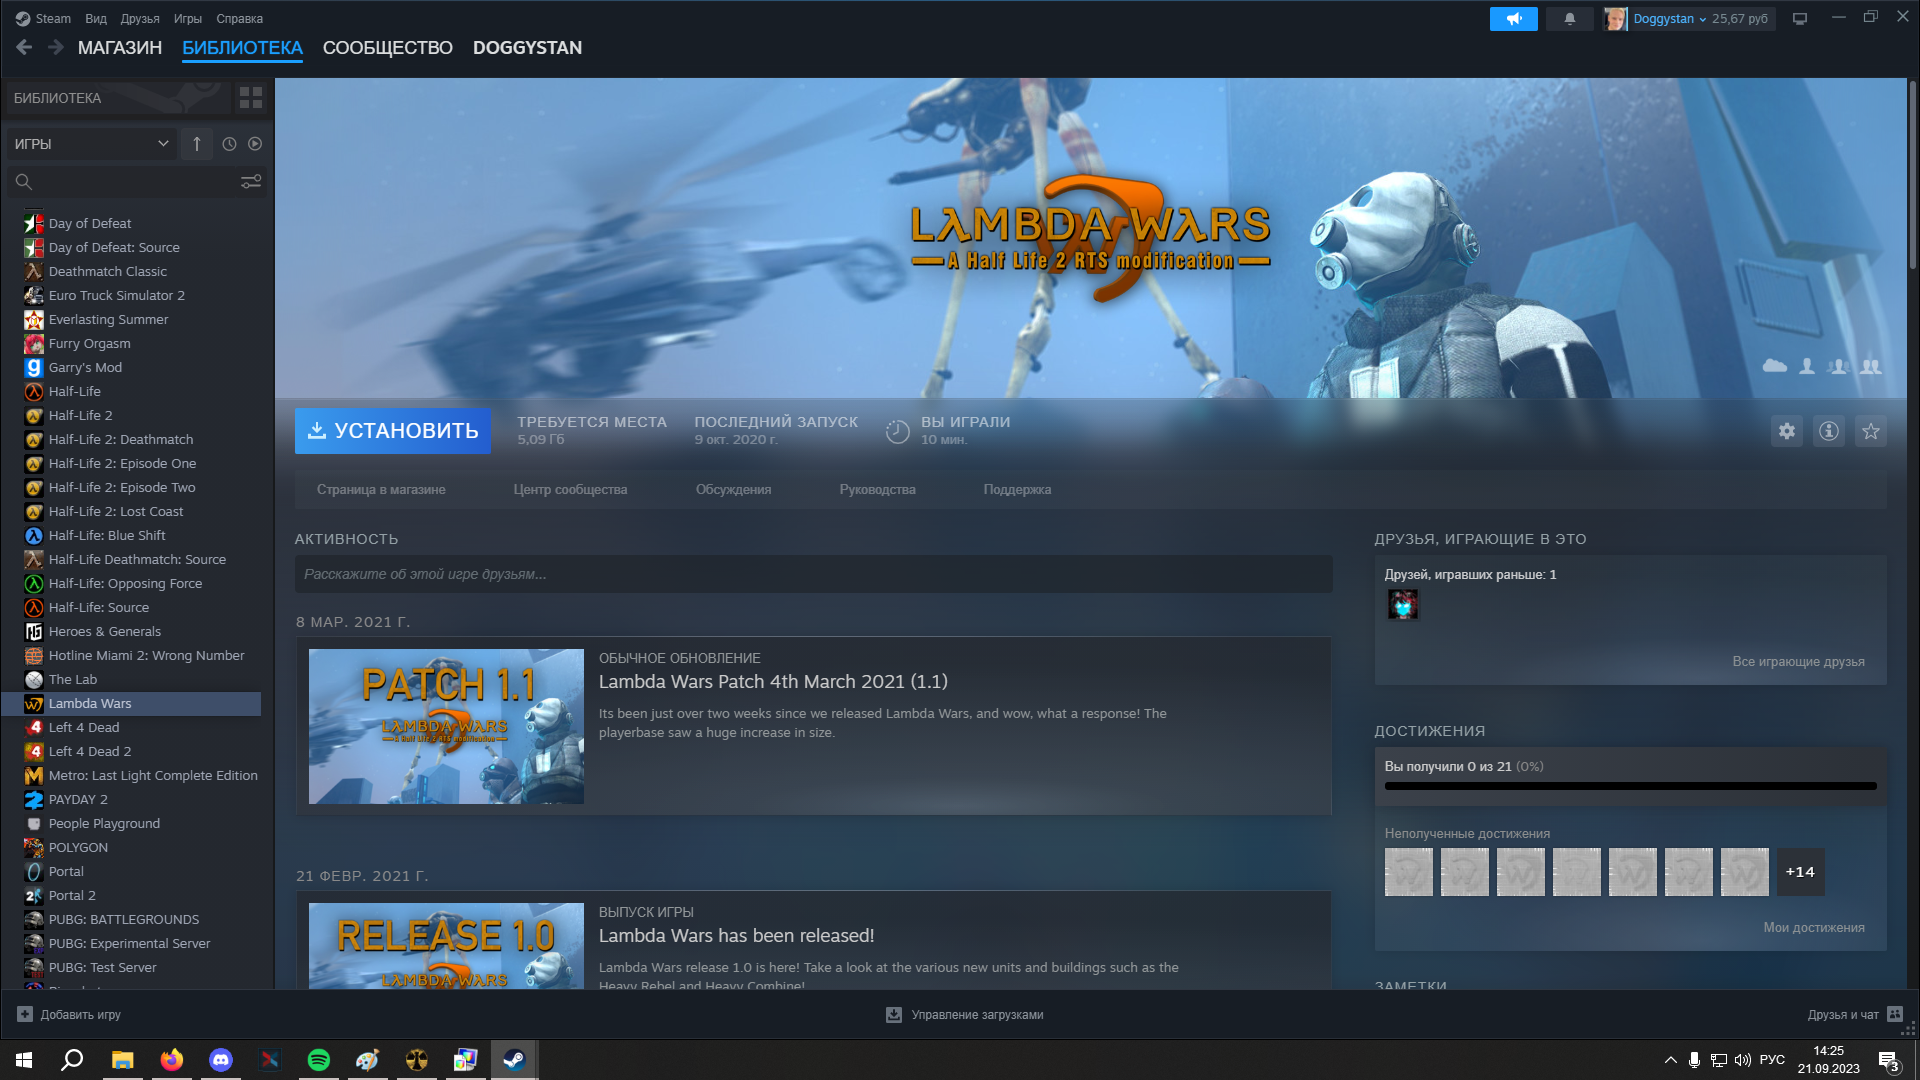Click the single-player icon on banner

[x=1806, y=366]
